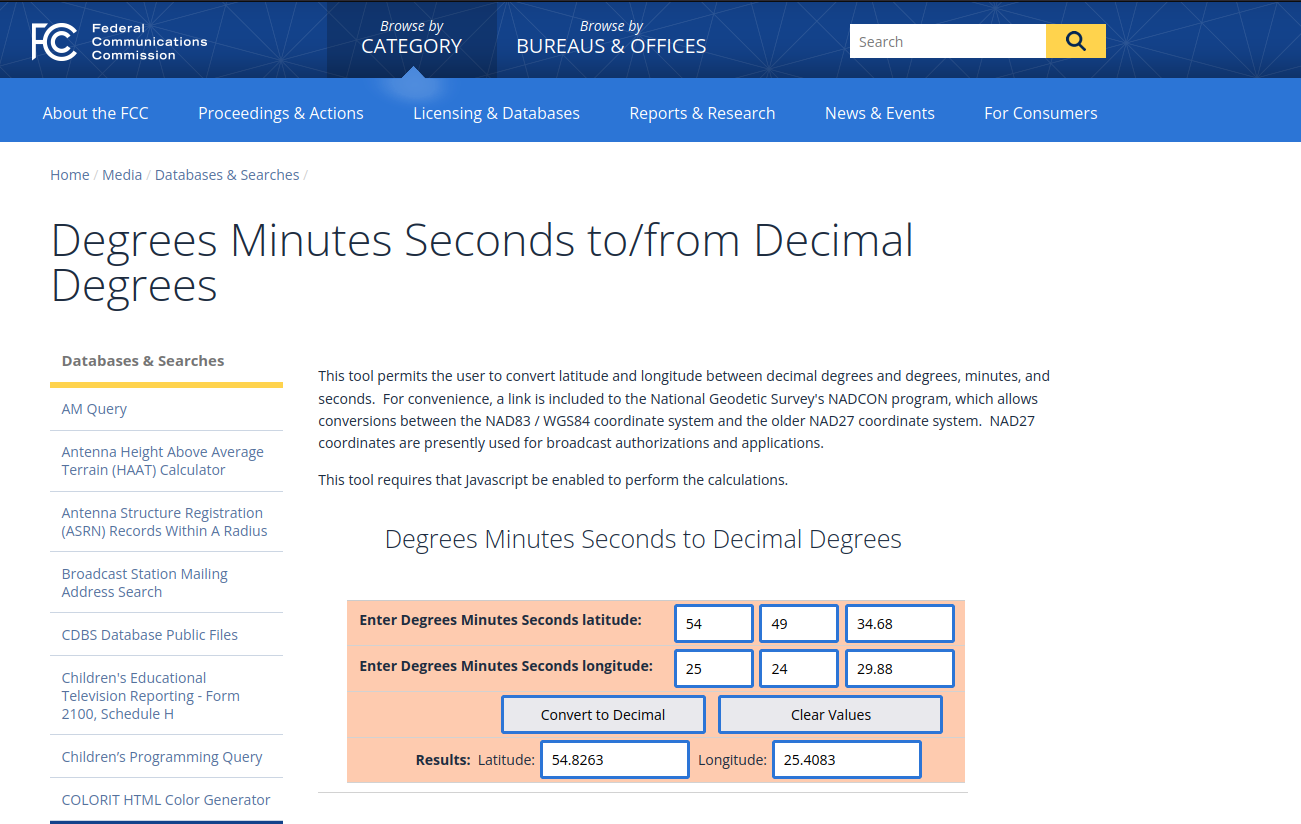
Task: Open AM Query sidebar link
Action: (94, 409)
